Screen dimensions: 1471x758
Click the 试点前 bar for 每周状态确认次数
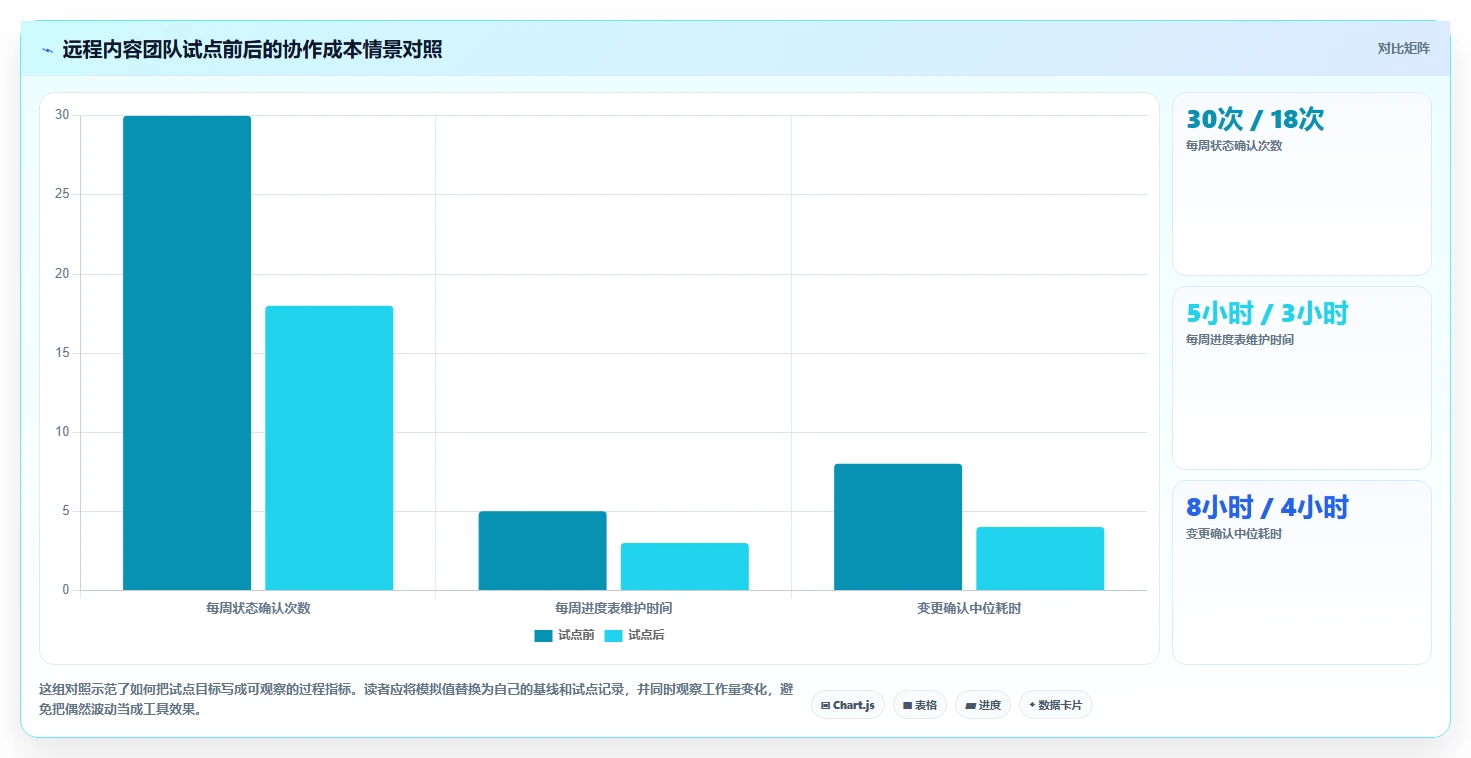click(x=187, y=353)
